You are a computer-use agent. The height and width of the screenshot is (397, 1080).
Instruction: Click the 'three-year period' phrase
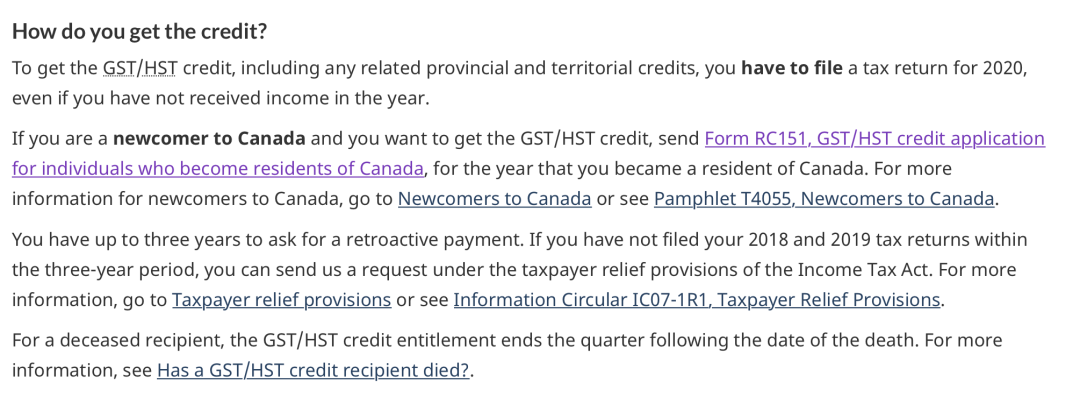(x=112, y=270)
